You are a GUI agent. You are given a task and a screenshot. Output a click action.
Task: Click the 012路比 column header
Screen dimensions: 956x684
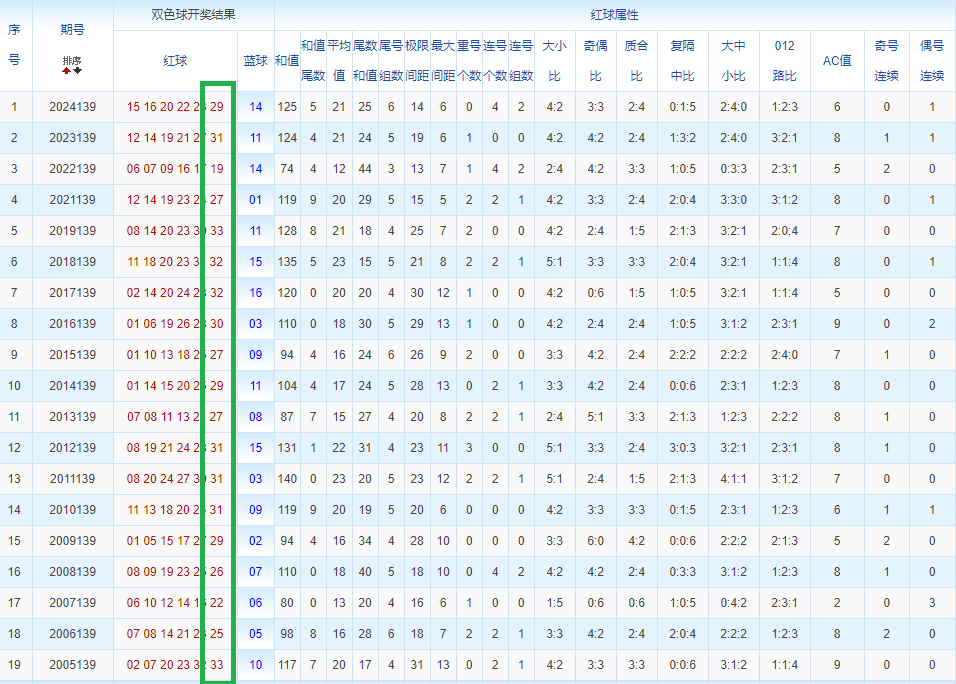(x=785, y=61)
